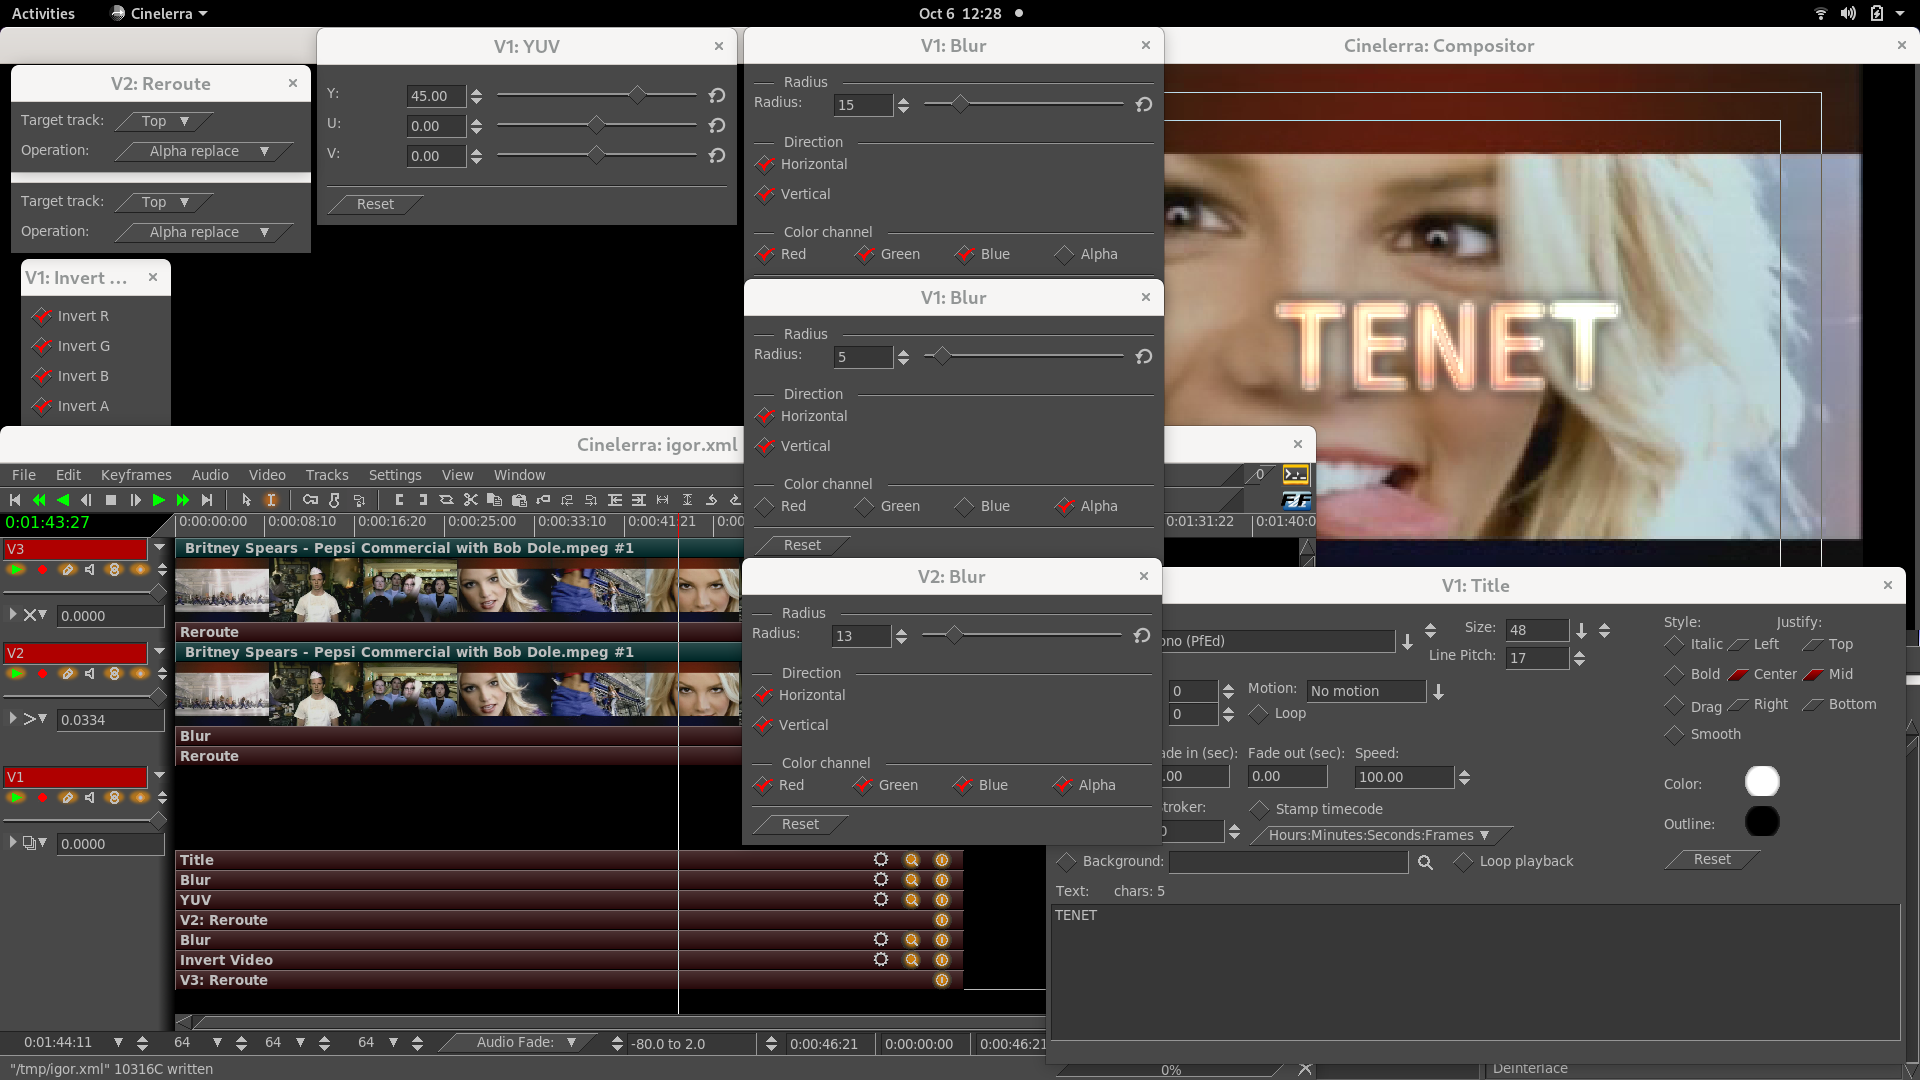Toggle Invert R checkbox
1920x1080 pixels.
coord(42,316)
